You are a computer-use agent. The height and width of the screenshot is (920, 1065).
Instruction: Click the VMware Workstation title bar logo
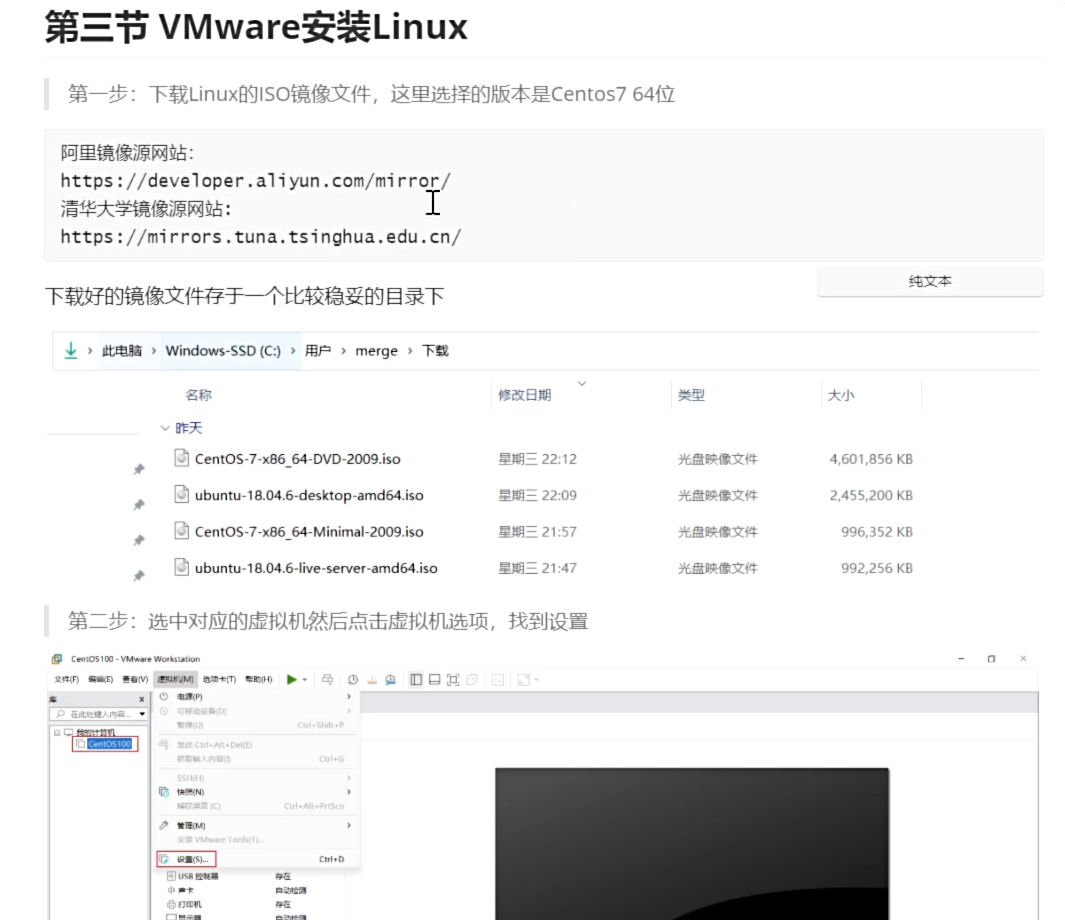coord(57,659)
